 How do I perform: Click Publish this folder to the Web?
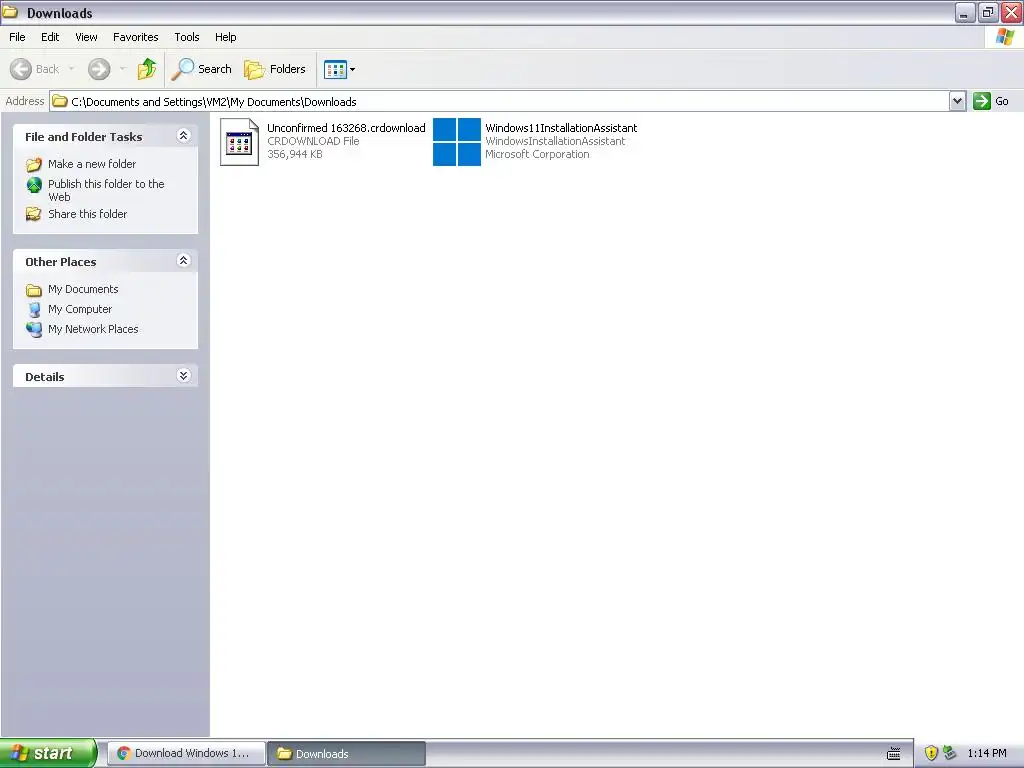106,190
